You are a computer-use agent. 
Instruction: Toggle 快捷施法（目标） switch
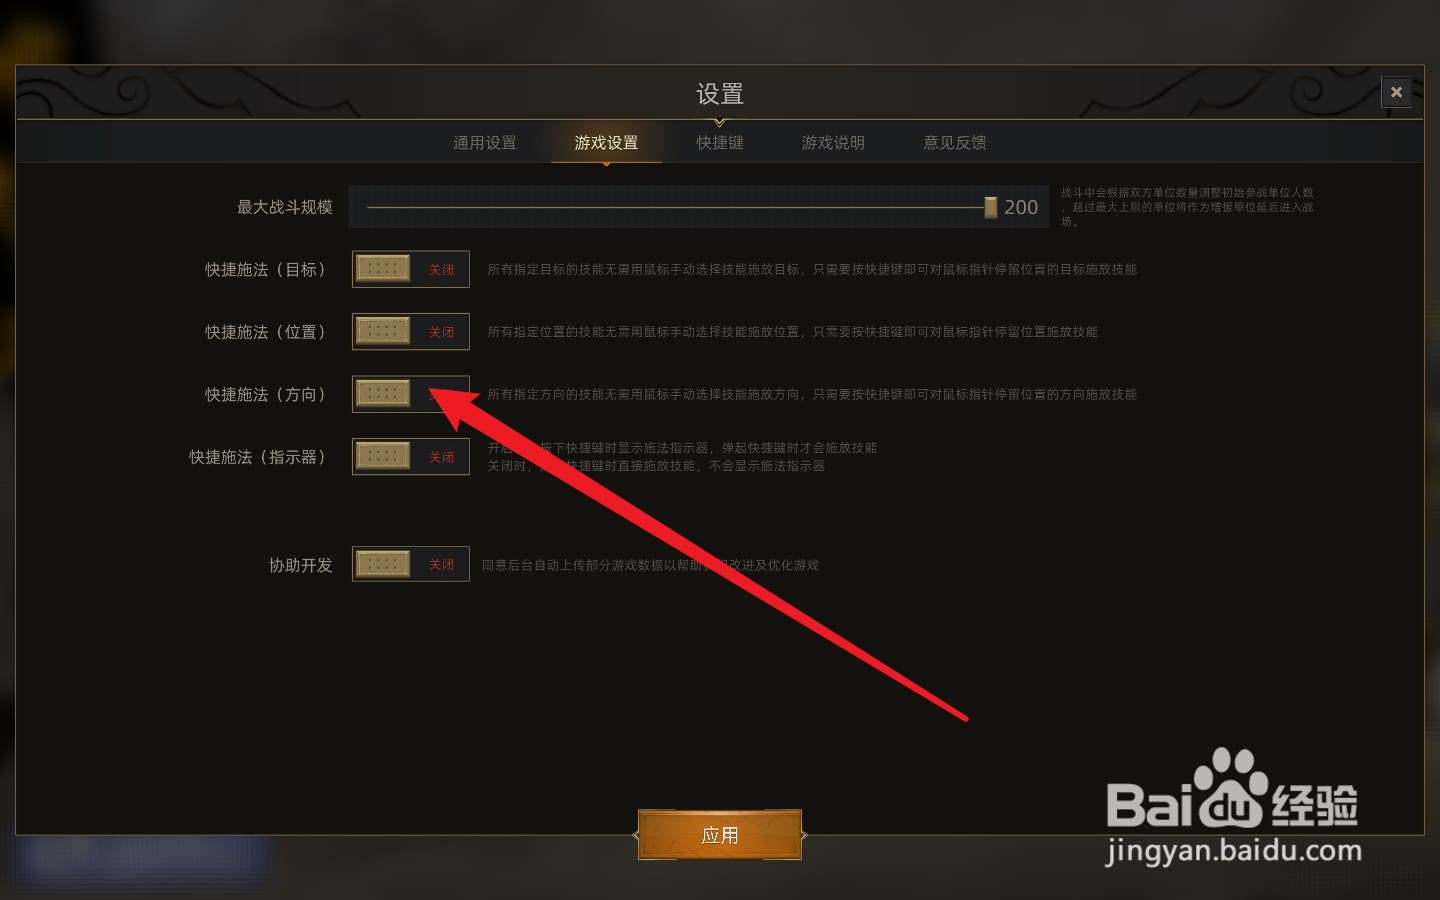[x=411, y=269]
